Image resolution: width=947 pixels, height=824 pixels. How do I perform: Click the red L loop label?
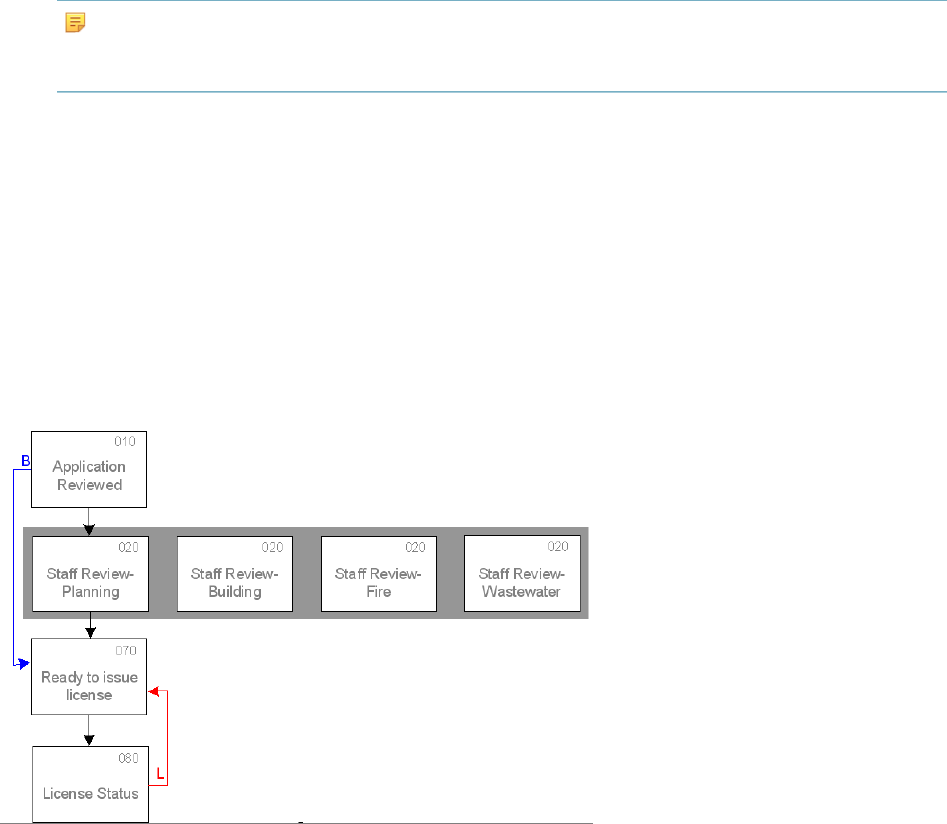[160, 774]
